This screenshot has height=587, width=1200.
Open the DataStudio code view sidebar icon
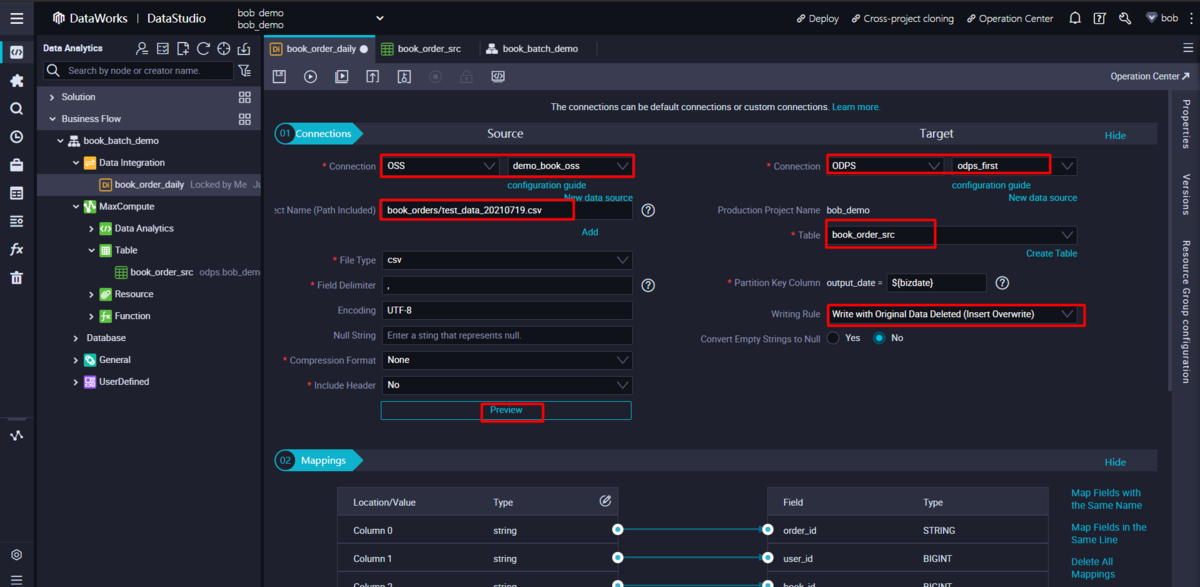16,52
